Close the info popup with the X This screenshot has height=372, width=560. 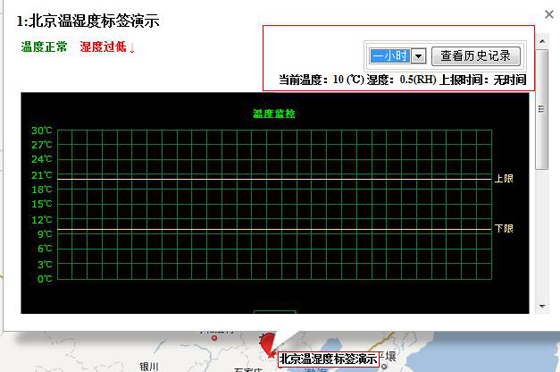[x=549, y=14]
